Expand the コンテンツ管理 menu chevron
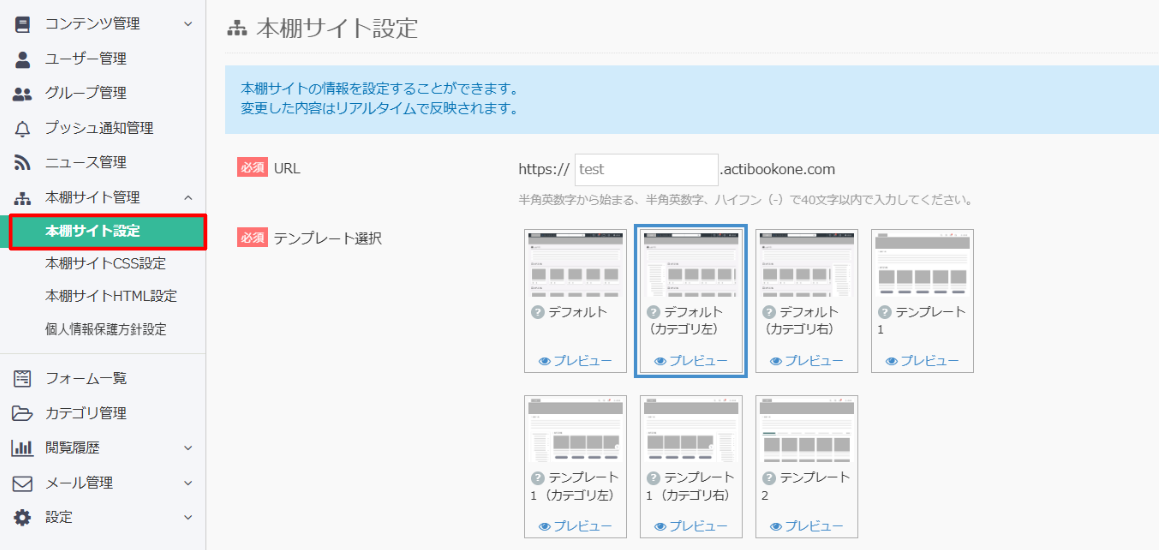Screen dimensions: 1160x550 [x=188, y=24]
